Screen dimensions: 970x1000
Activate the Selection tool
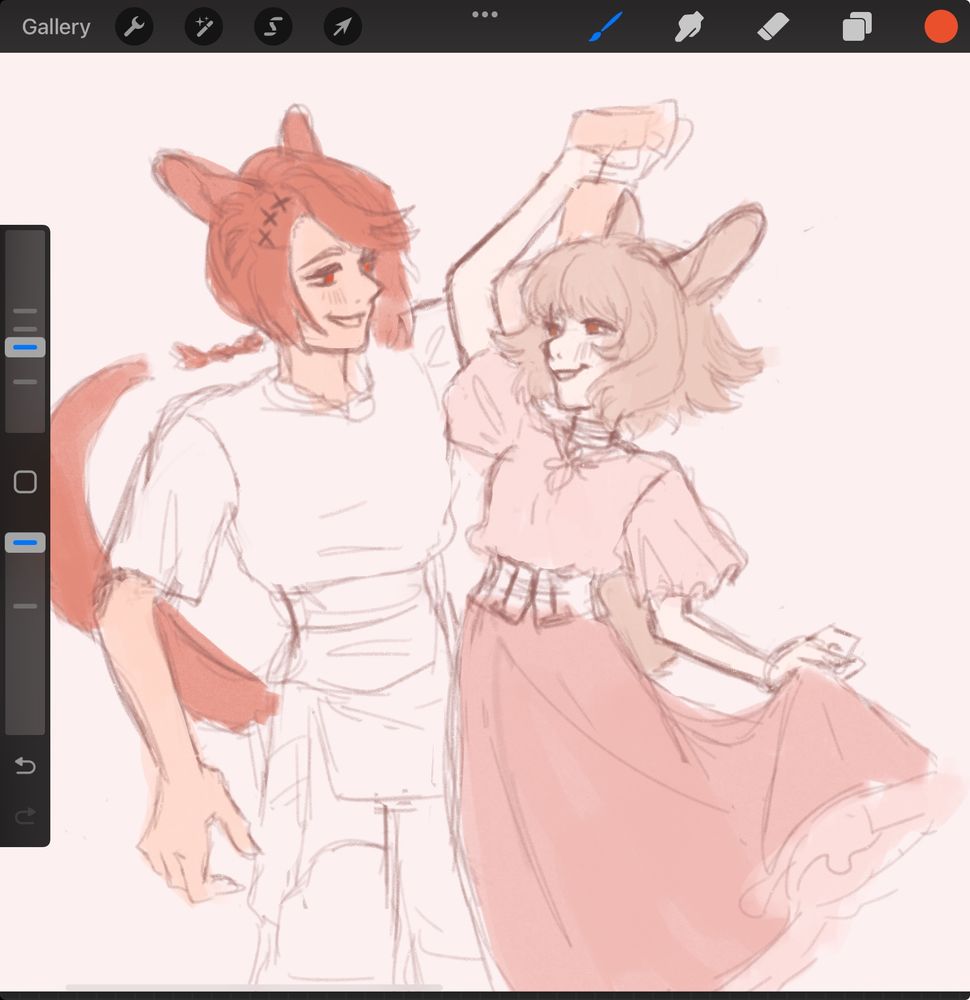pos(273,27)
